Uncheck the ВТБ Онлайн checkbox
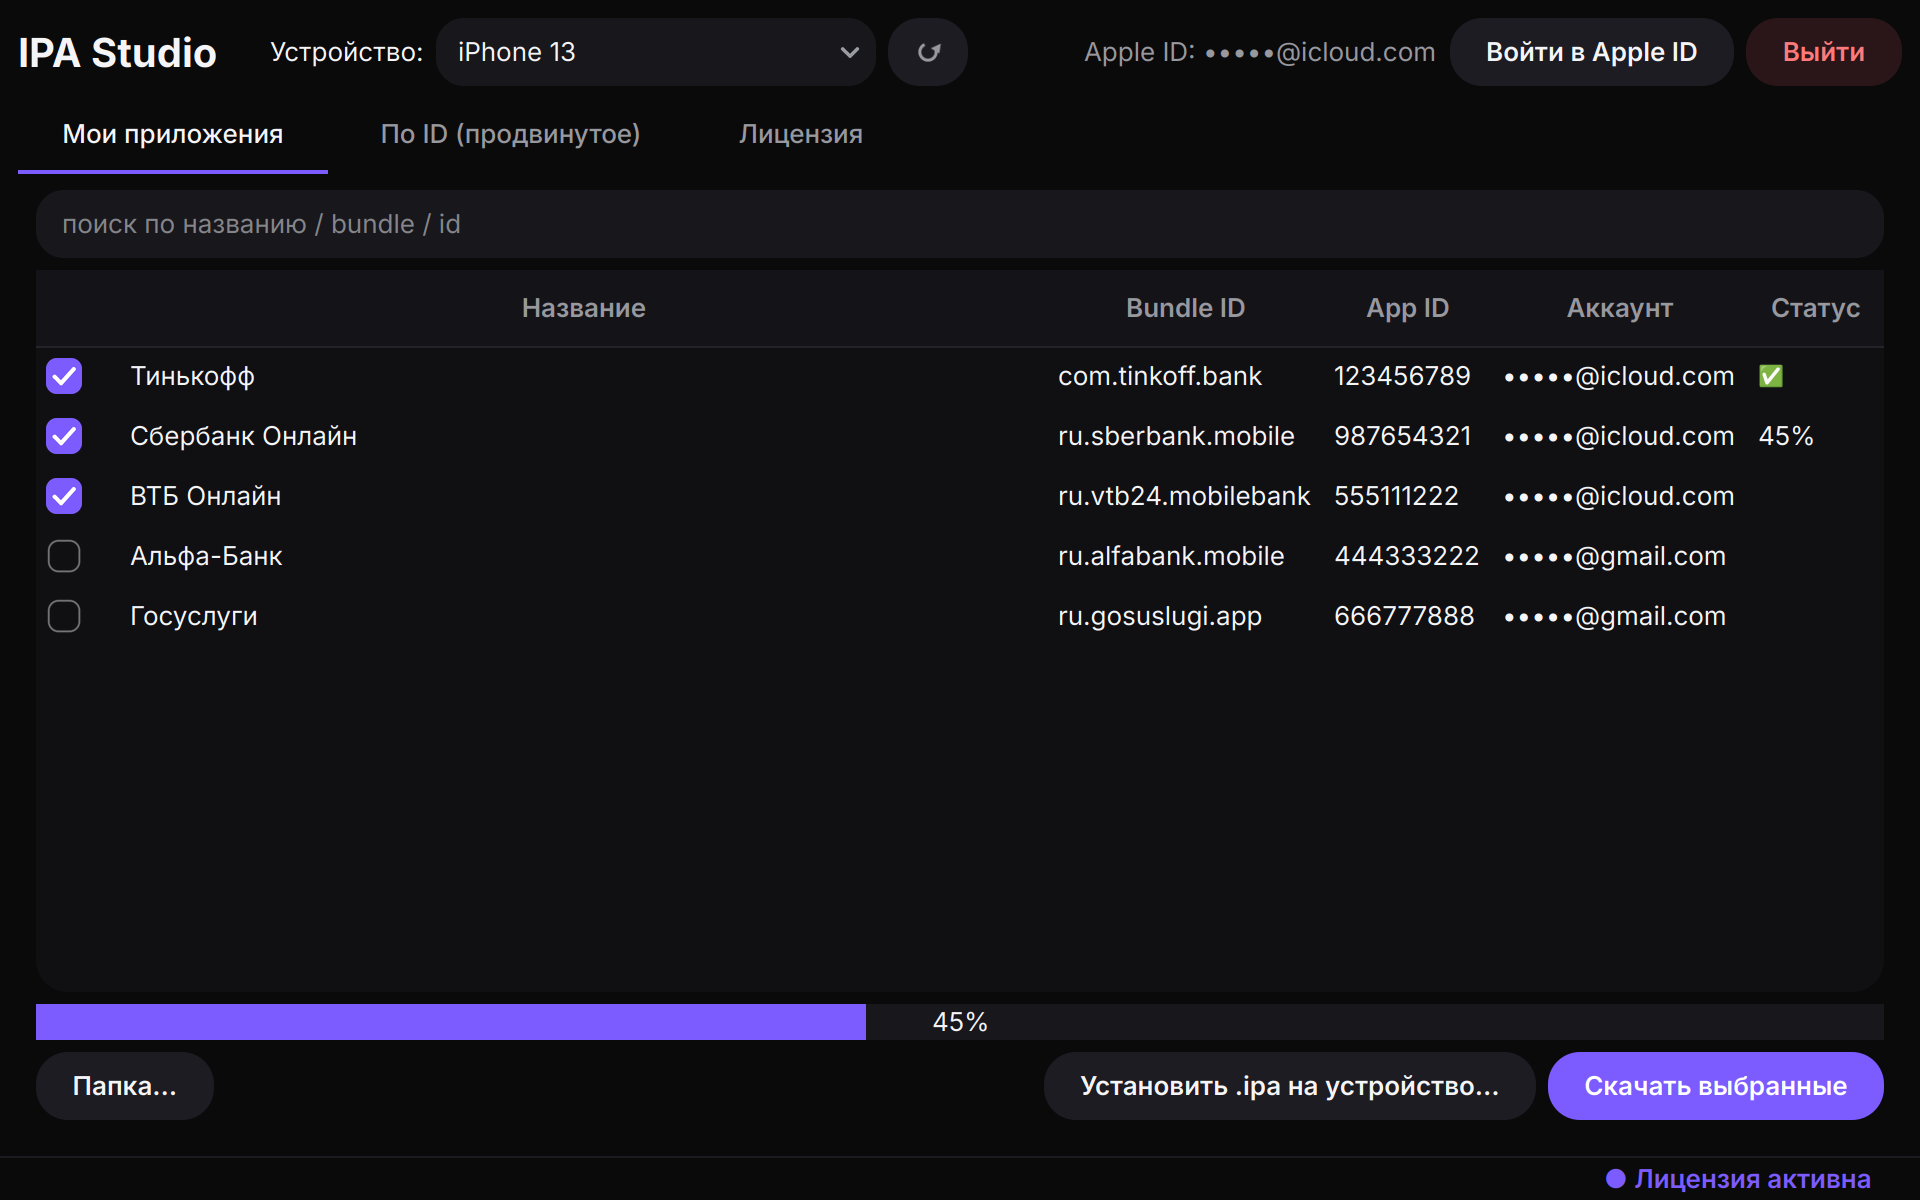 point(64,496)
